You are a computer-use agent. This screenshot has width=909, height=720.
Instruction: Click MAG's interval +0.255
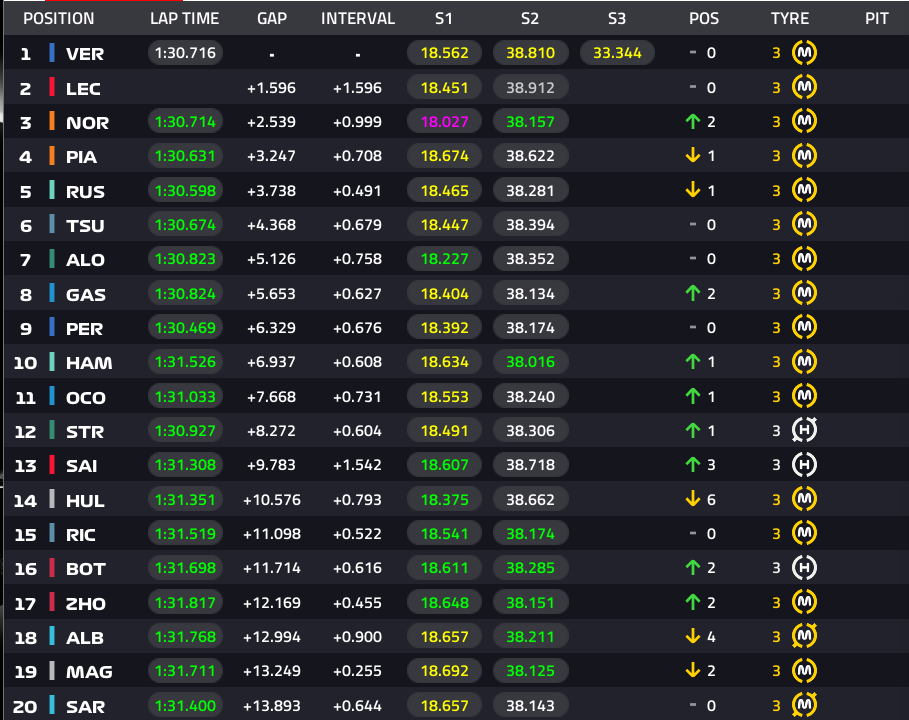[x=357, y=671]
